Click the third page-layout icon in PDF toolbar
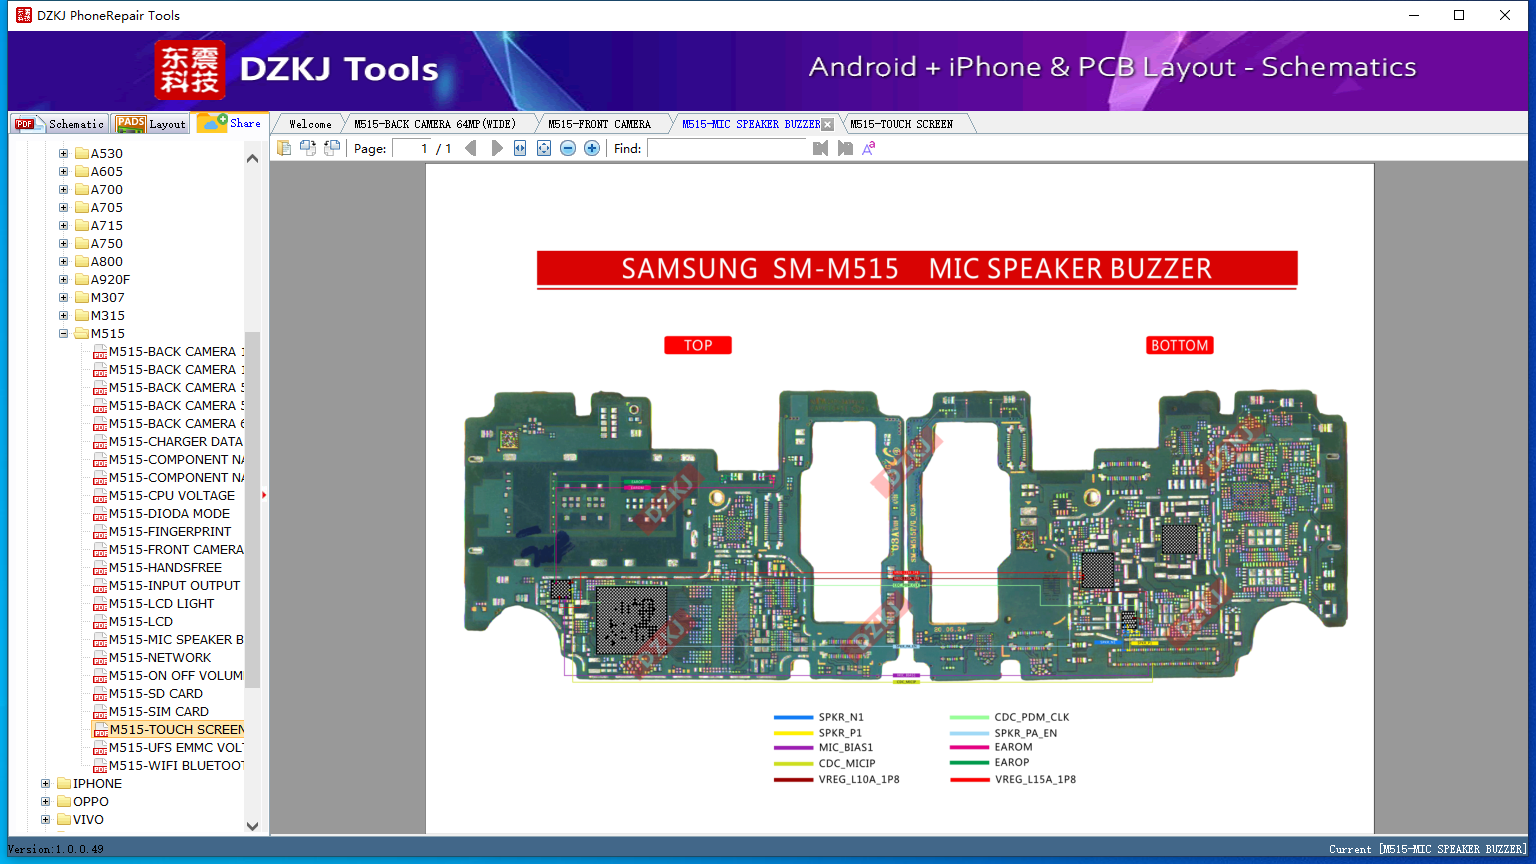The image size is (1536, 864). tap(332, 148)
